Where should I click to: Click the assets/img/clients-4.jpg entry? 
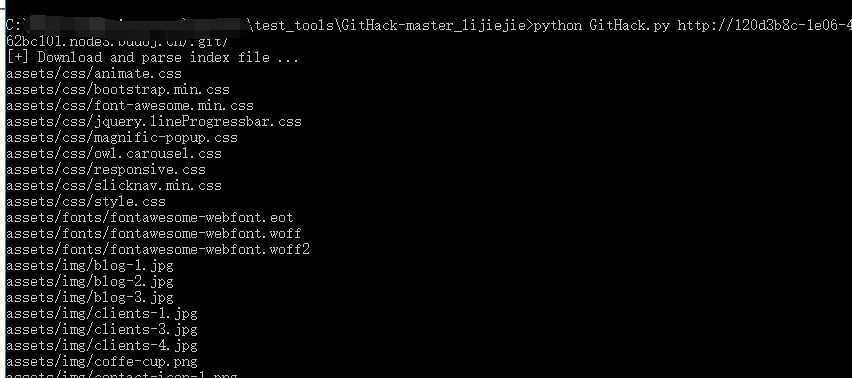102,345
